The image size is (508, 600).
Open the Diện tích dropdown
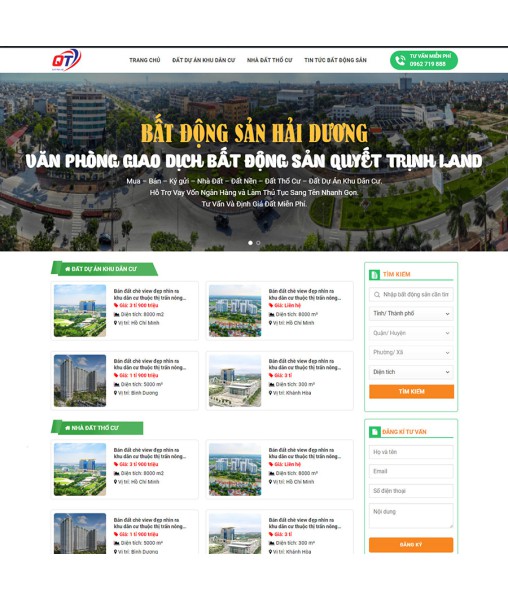coord(411,372)
